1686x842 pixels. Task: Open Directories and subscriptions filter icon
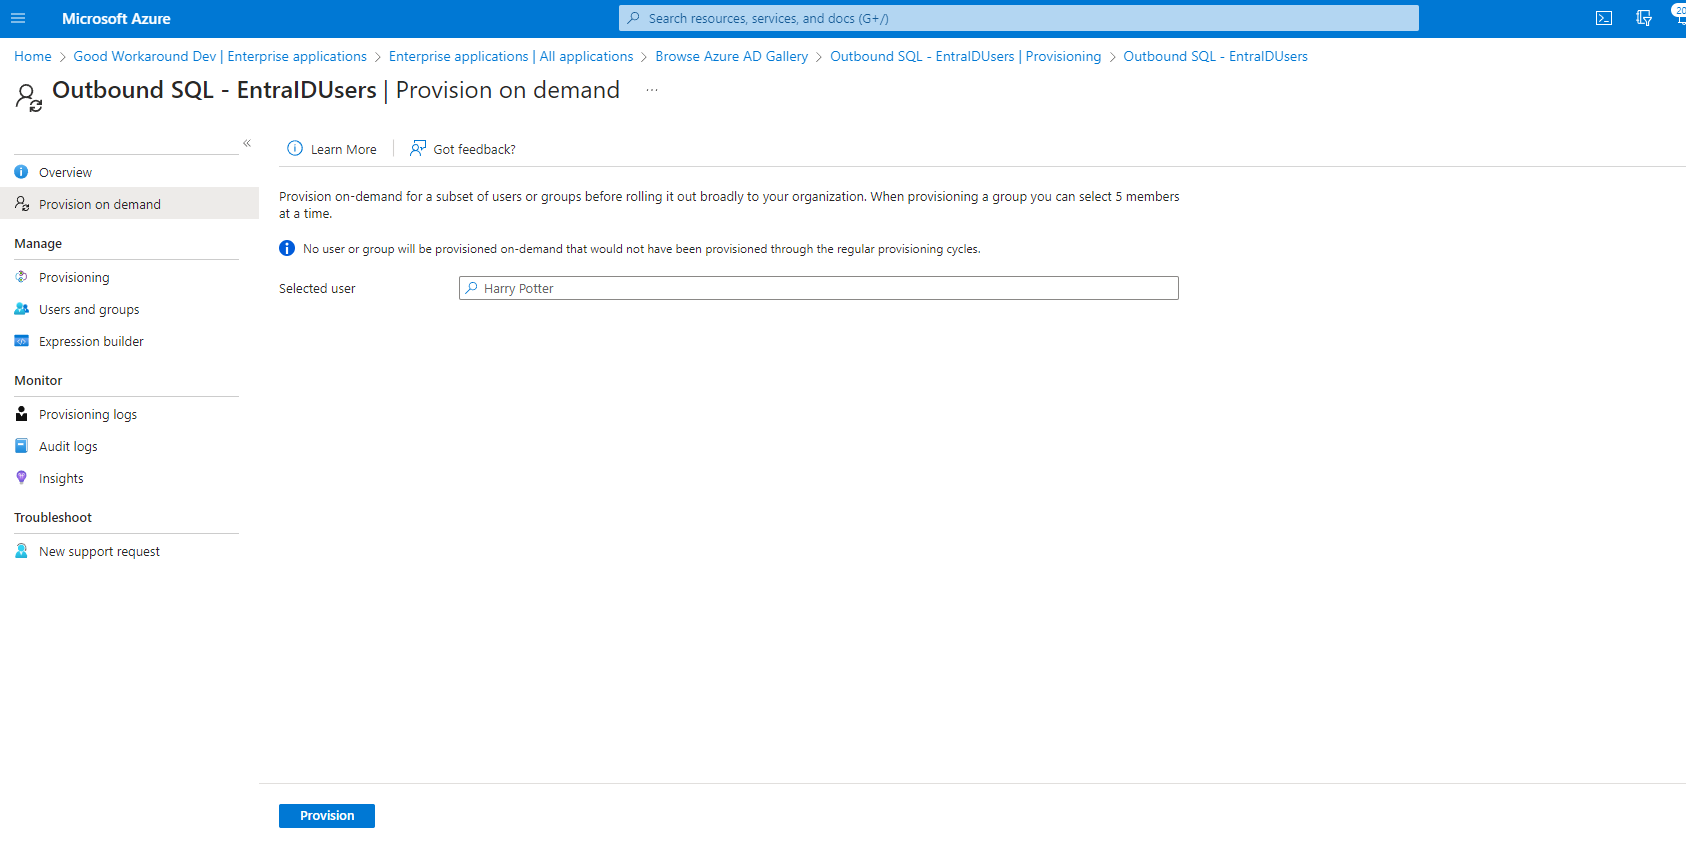tap(1643, 18)
